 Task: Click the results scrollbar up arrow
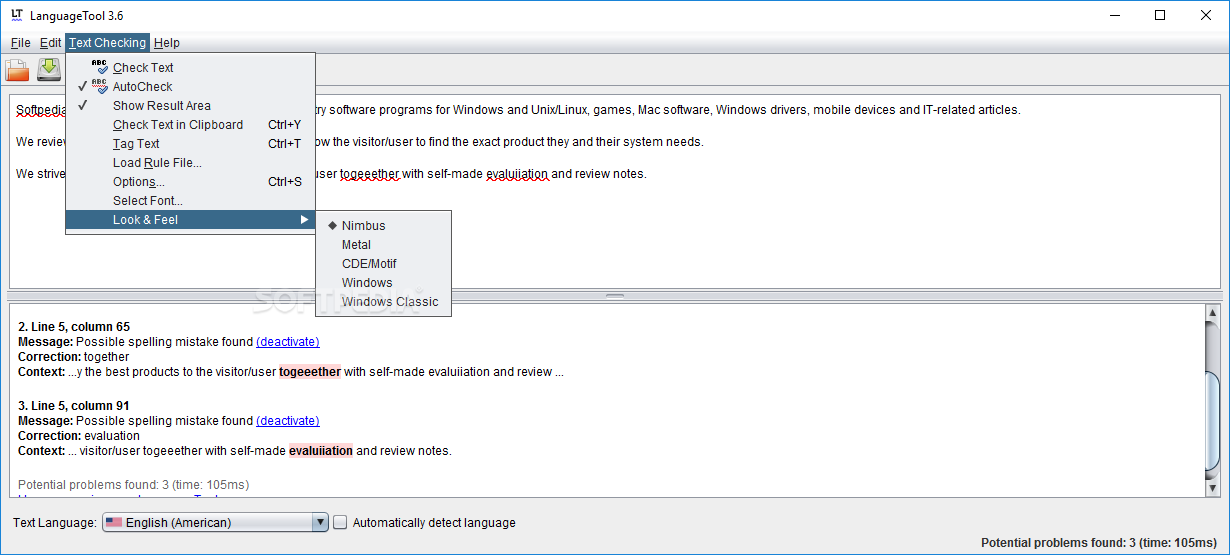[x=1212, y=314]
